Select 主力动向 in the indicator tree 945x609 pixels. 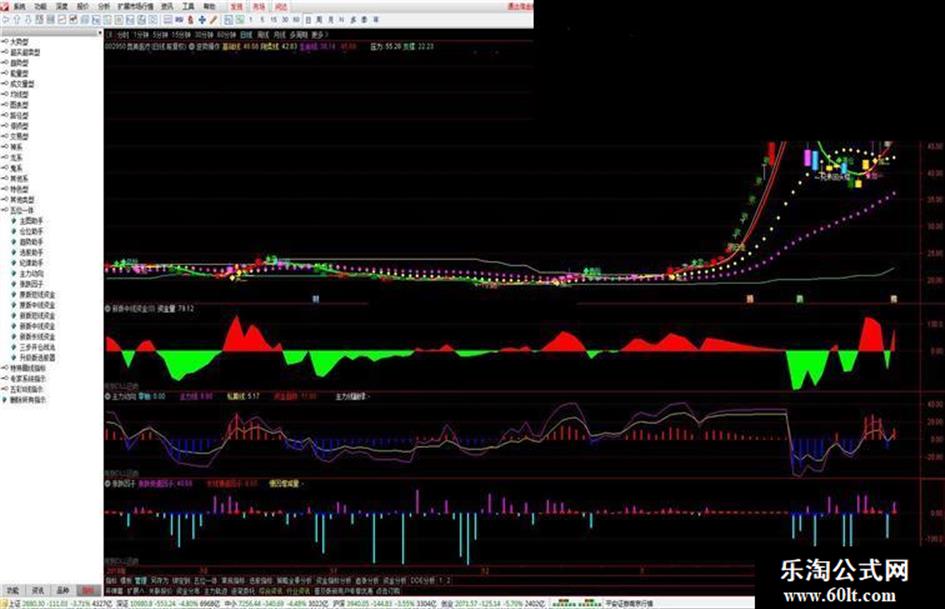point(31,273)
